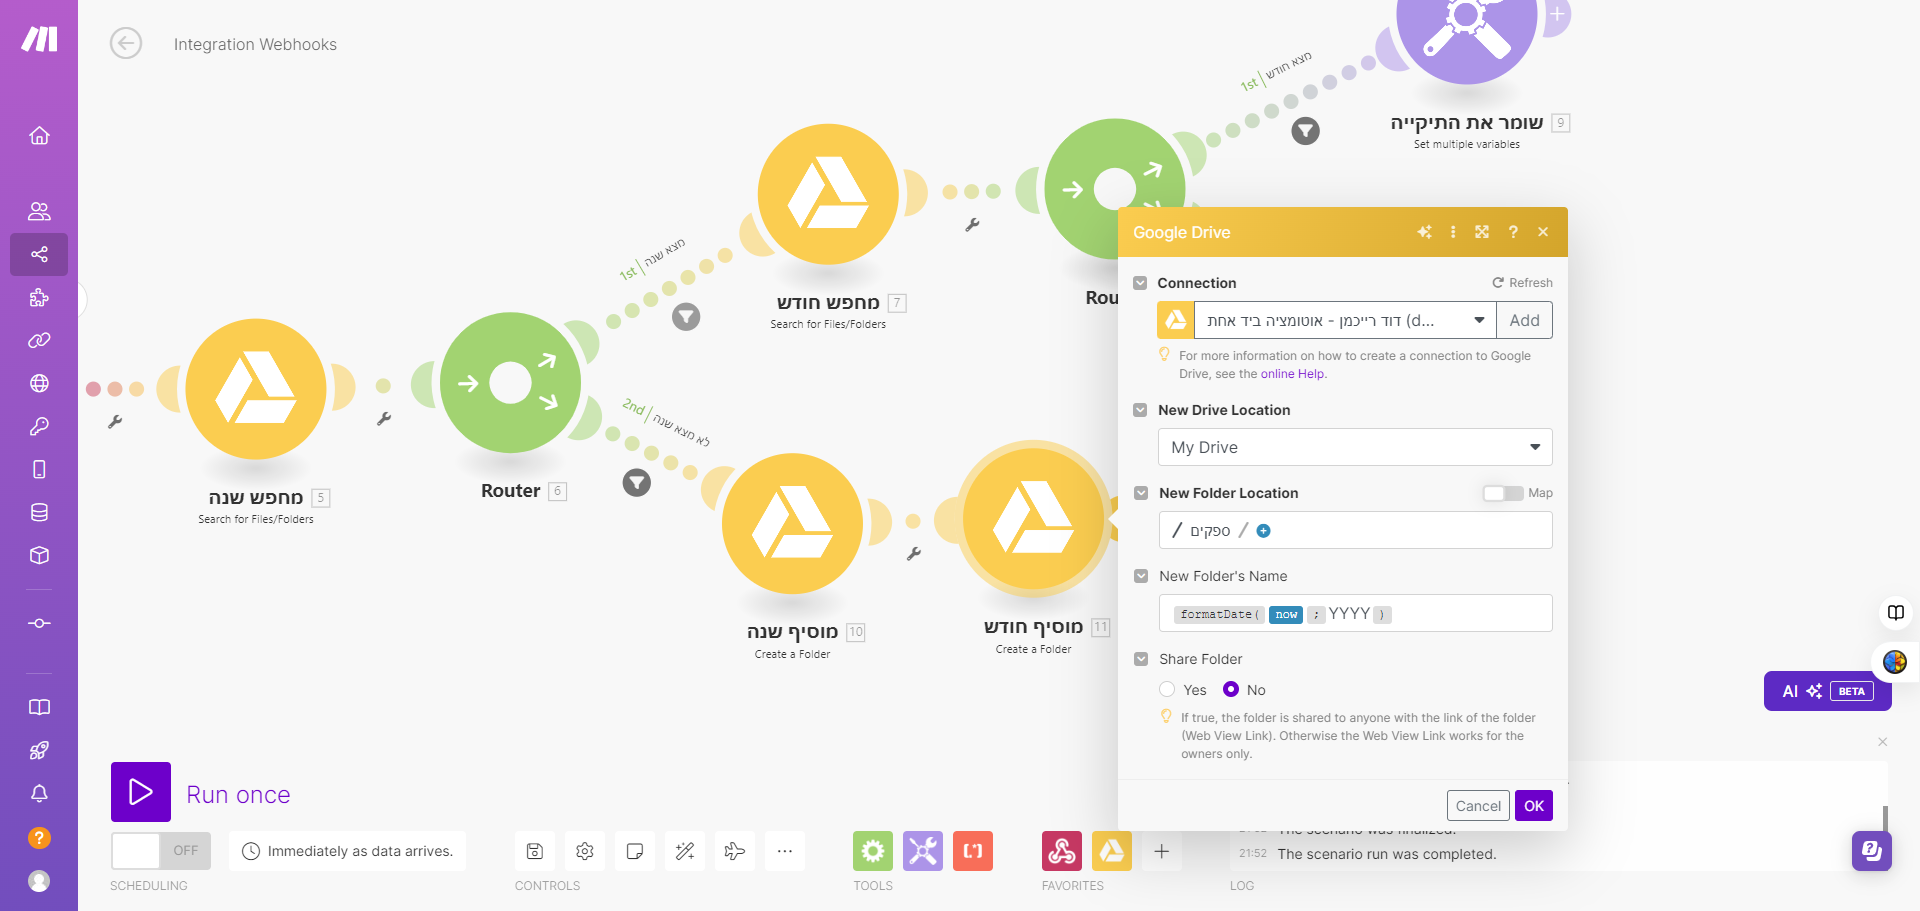Click the New Folder's Name formula field
The width and height of the screenshot is (1920, 911).
pyautogui.click(x=1355, y=613)
